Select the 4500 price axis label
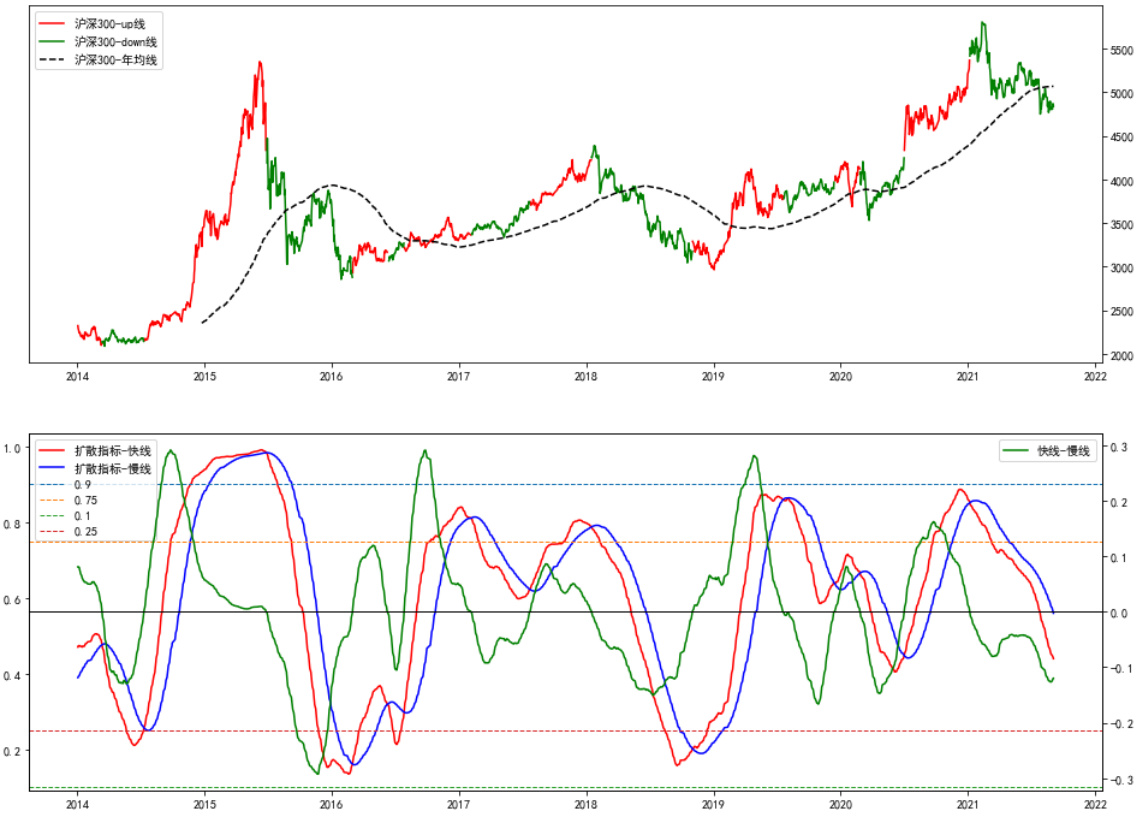The image size is (1140, 816). (x=1121, y=137)
